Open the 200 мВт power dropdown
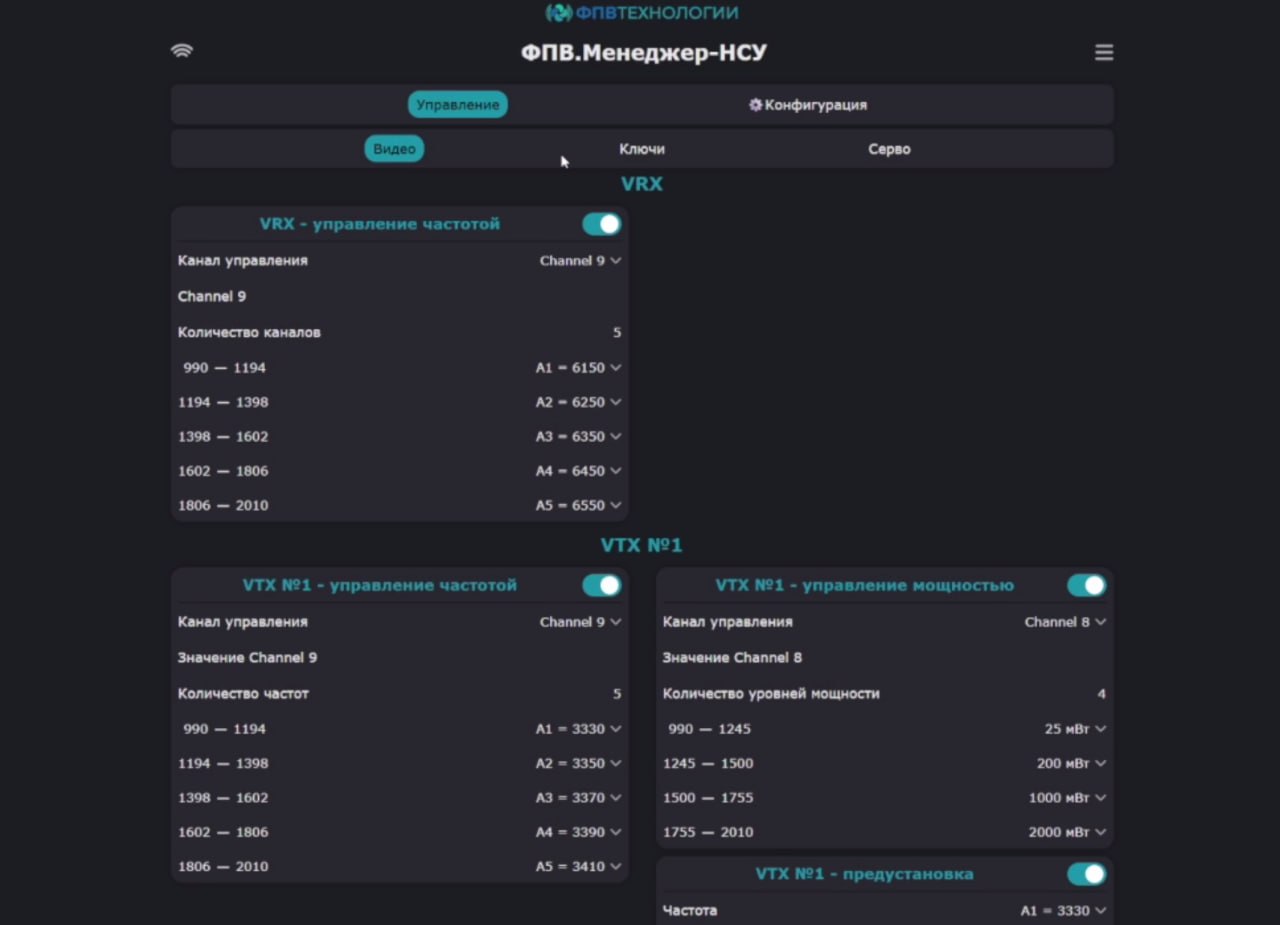Screen dimensions: 1280x925 coord(1071,763)
